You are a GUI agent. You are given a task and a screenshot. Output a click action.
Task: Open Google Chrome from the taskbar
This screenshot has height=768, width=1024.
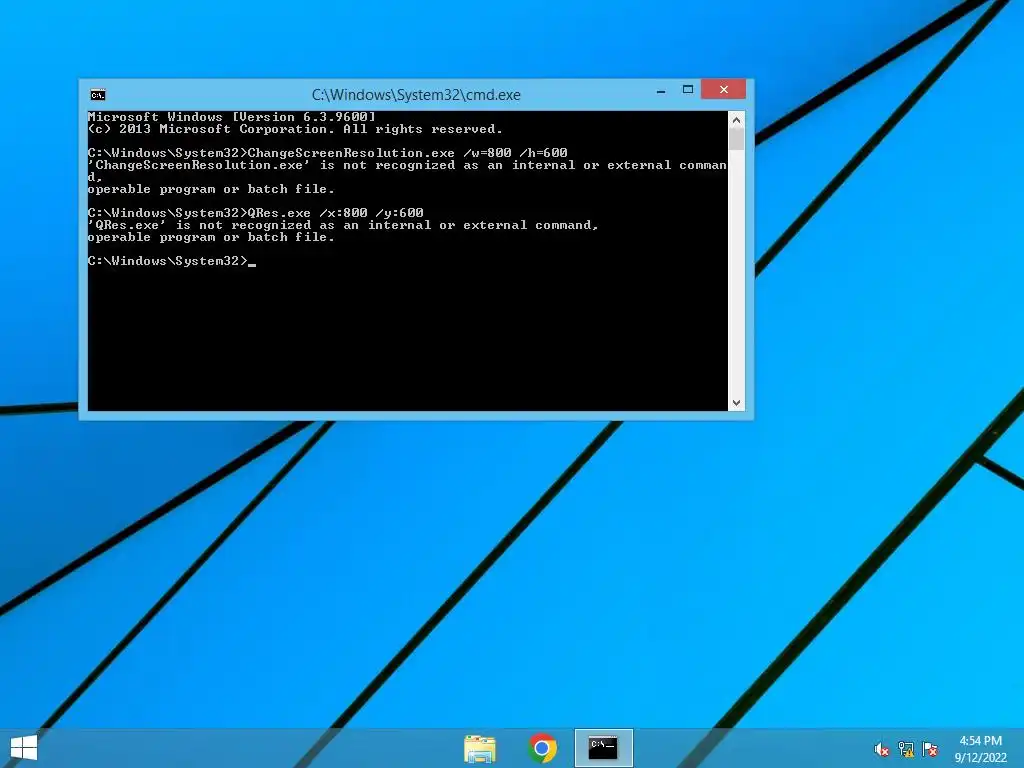click(x=542, y=748)
